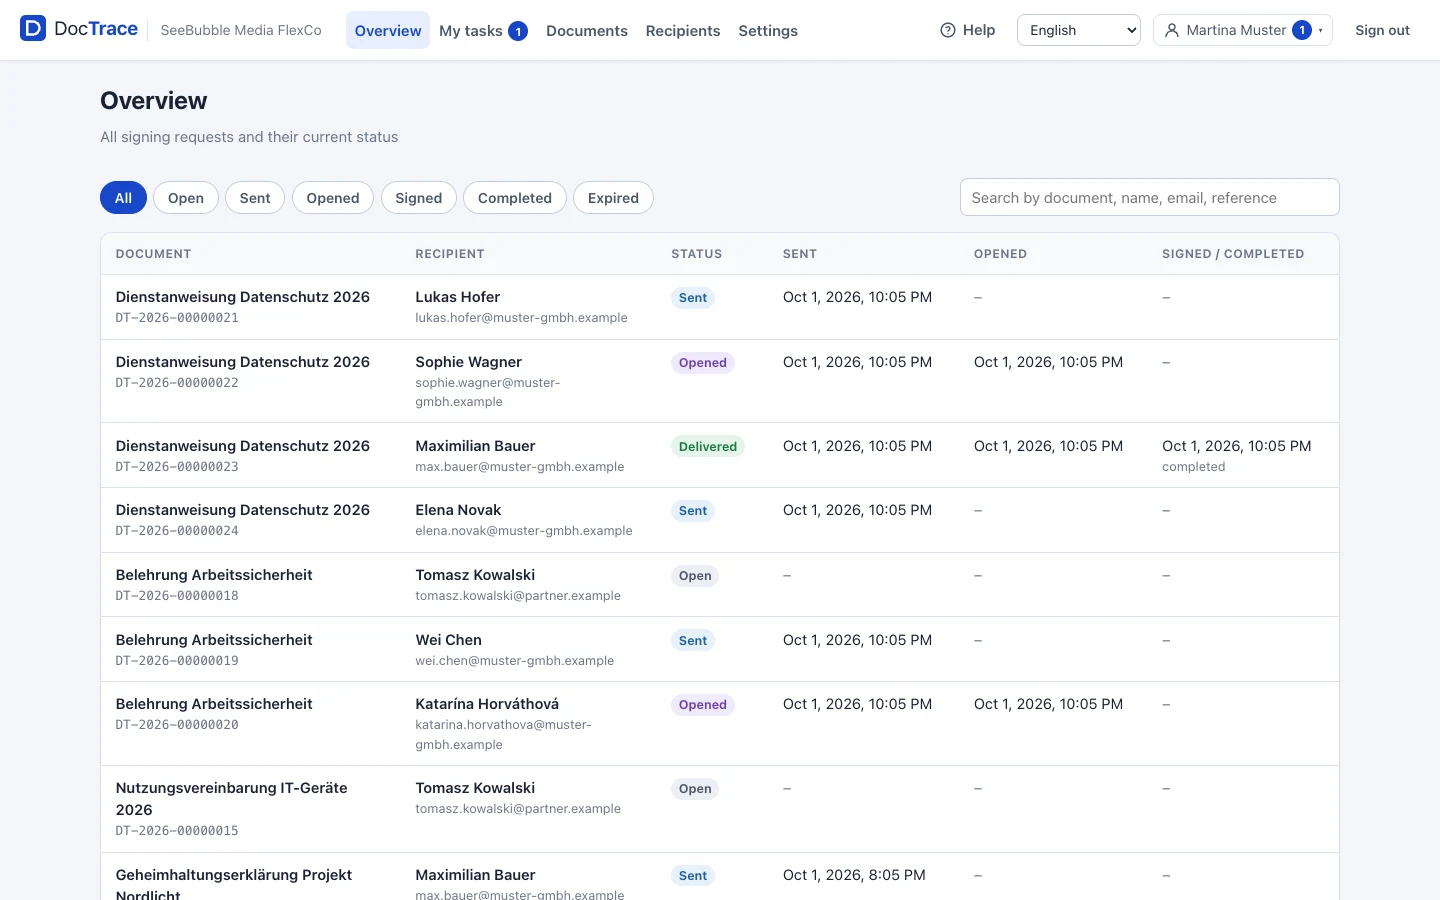
Task: Filter requests by Sent status
Action: (255, 198)
